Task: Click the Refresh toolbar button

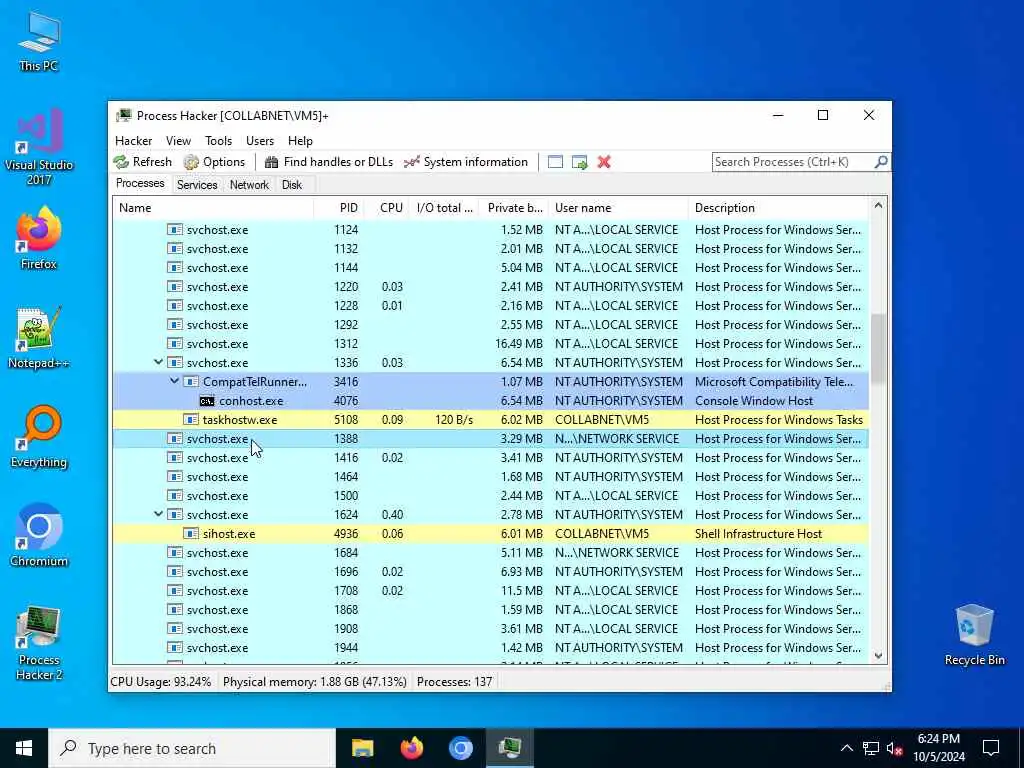Action: (x=142, y=162)
